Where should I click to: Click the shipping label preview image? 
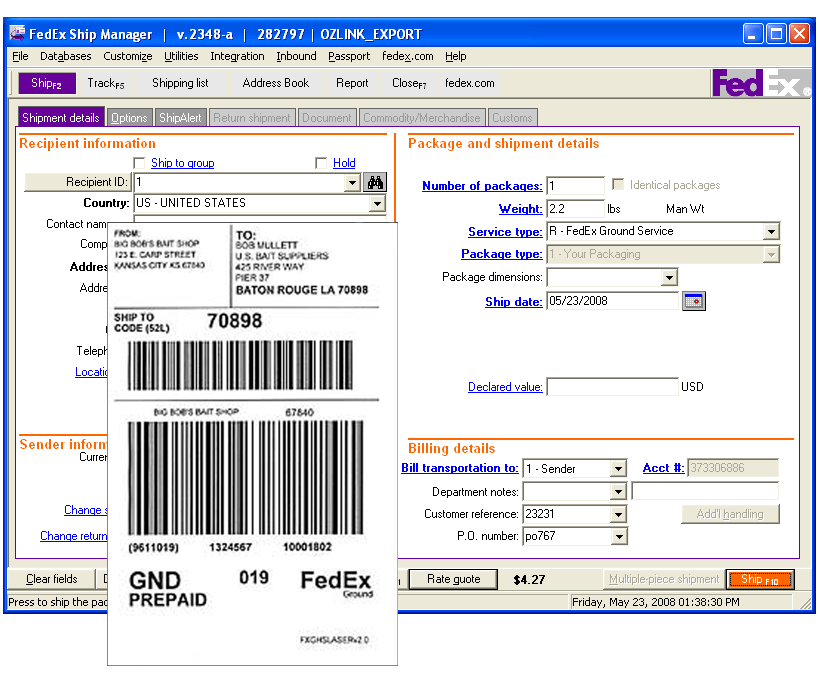point(253,444)
